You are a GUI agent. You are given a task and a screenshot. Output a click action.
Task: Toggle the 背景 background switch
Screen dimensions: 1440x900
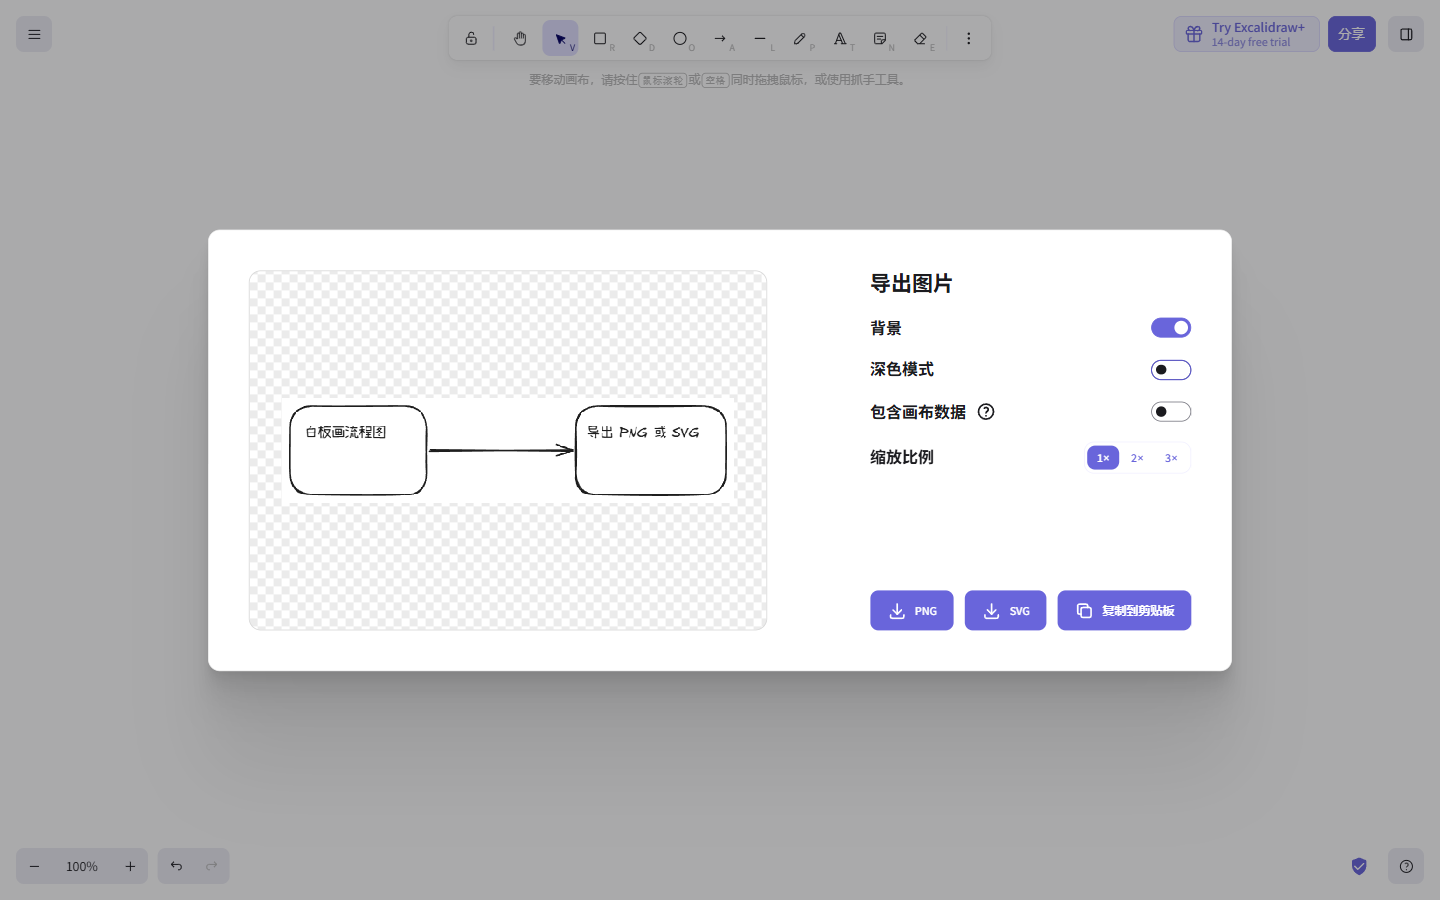coord(1171,328)
